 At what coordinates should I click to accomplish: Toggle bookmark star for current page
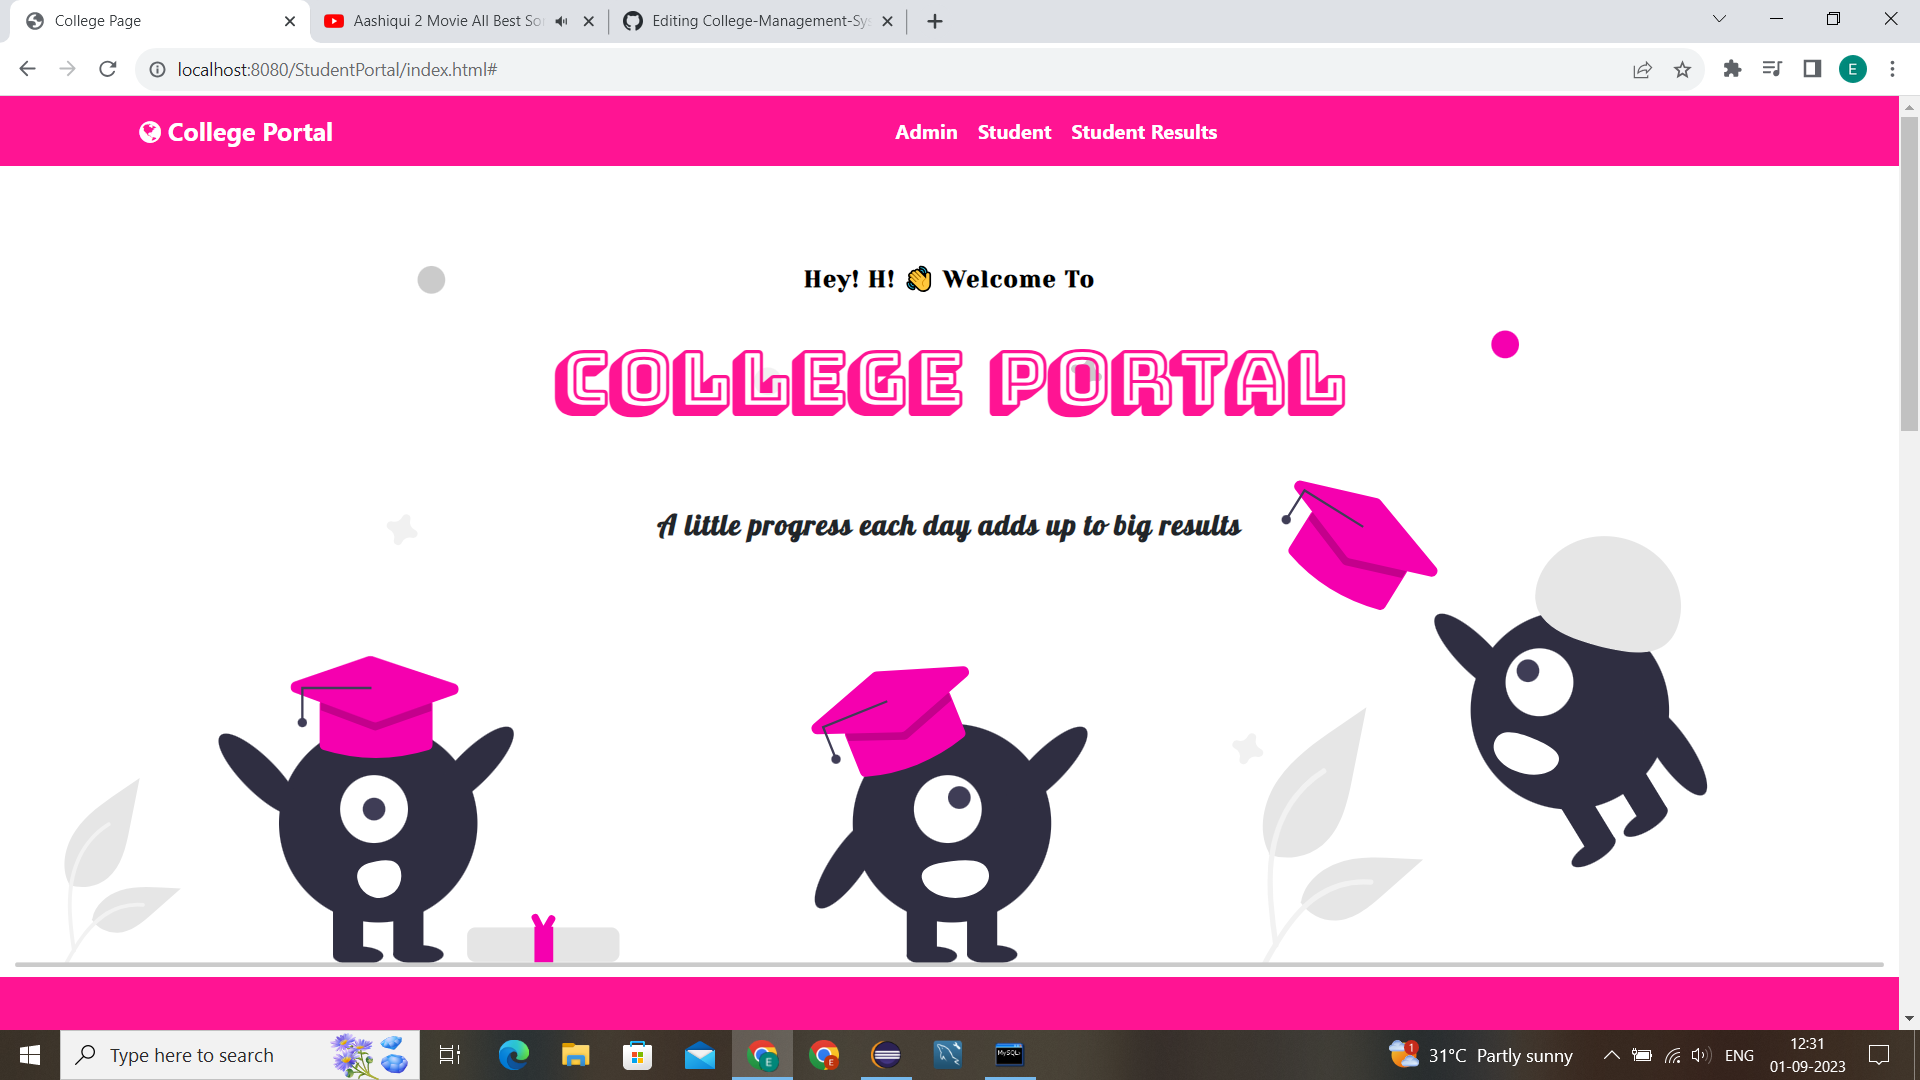[1683, 69]
